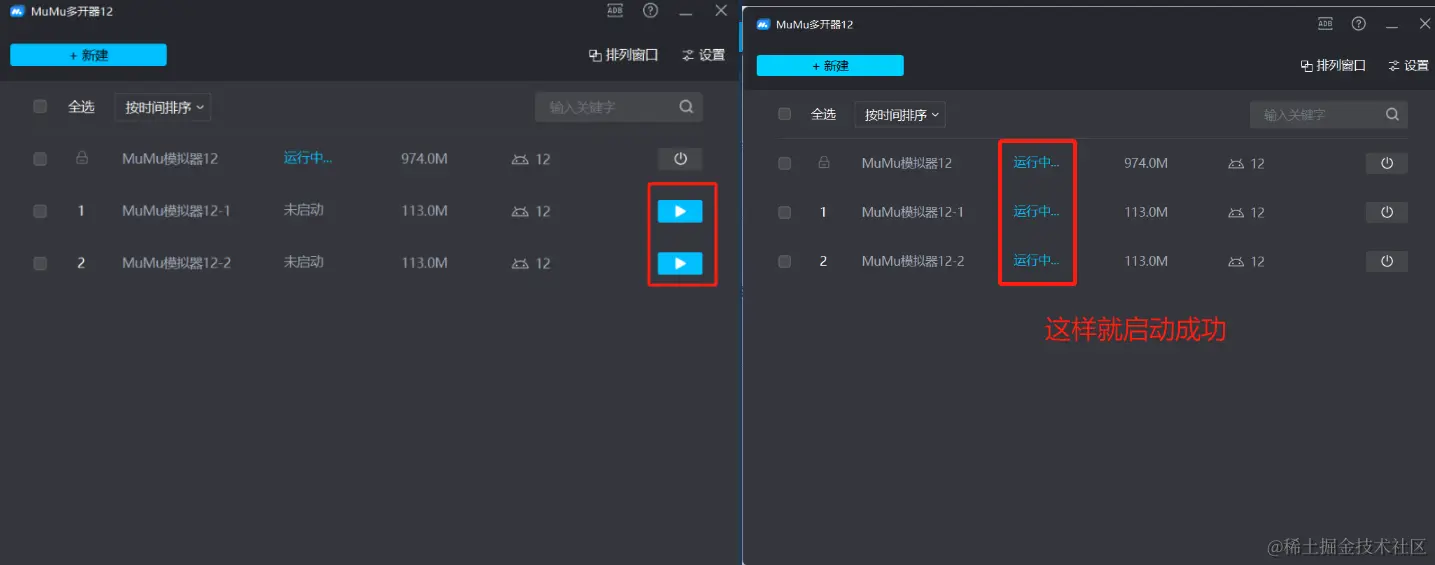Image resolution: width=1435 pixels, height=565 pixels.
Task: Click + 新建 button in left window
Action: click(88, 55)
